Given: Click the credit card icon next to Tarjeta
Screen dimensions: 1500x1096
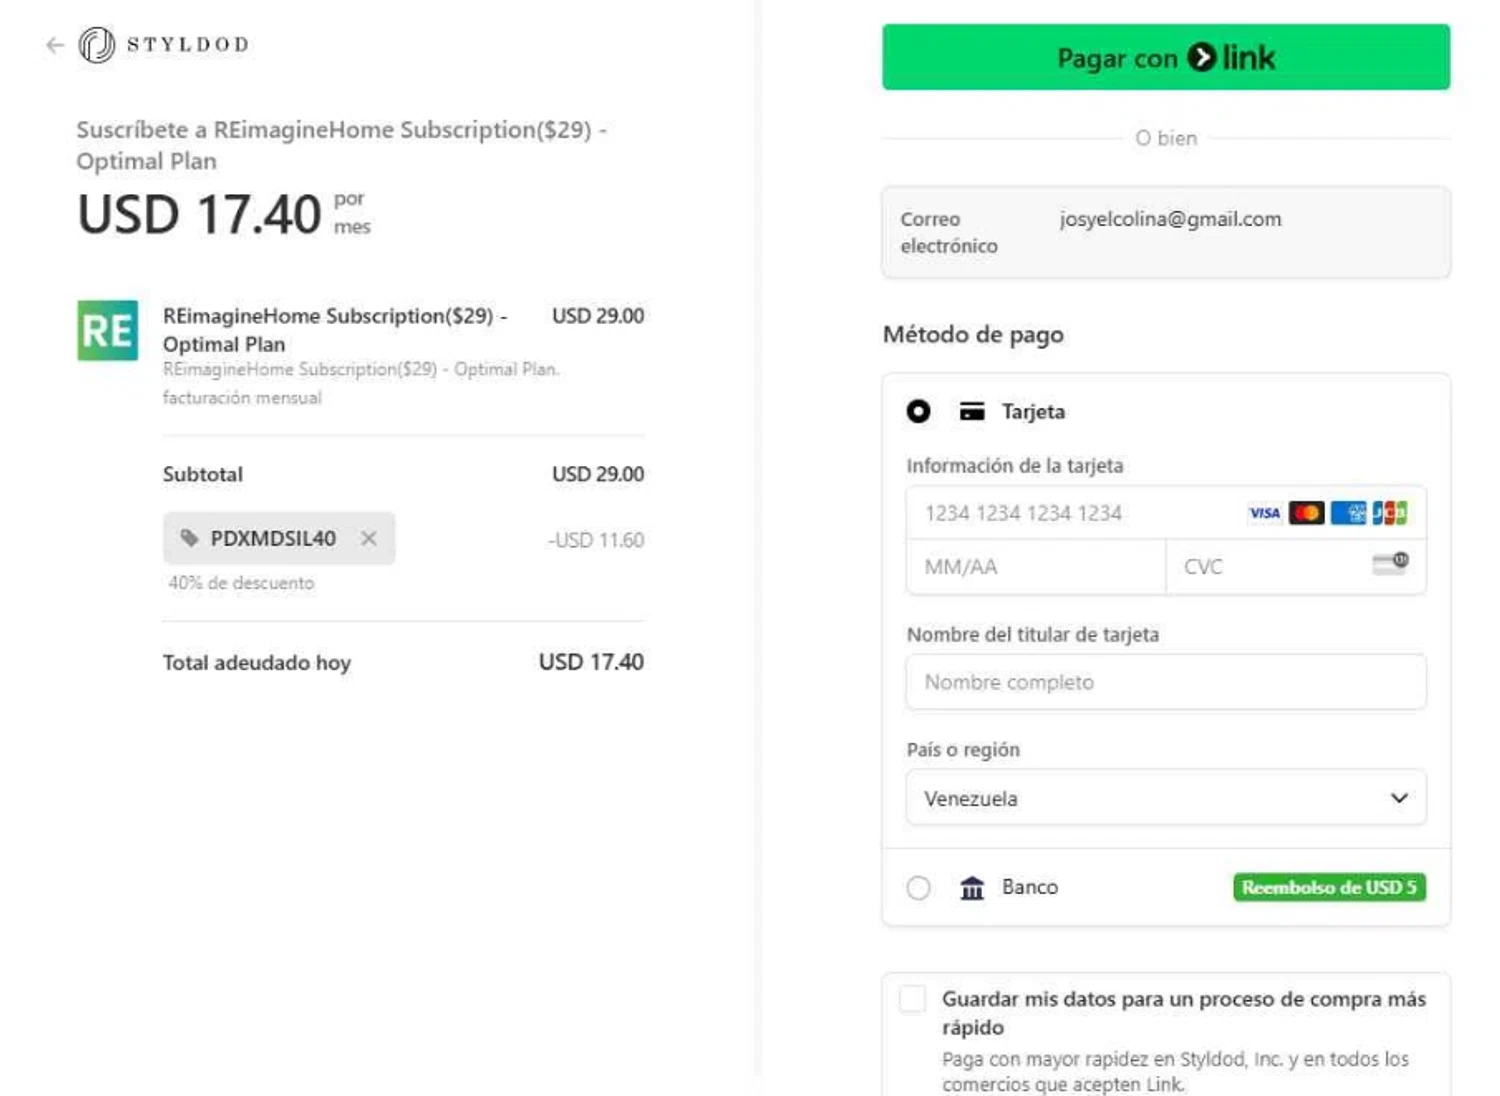Looking at the screenshot, I should point(972,411).
